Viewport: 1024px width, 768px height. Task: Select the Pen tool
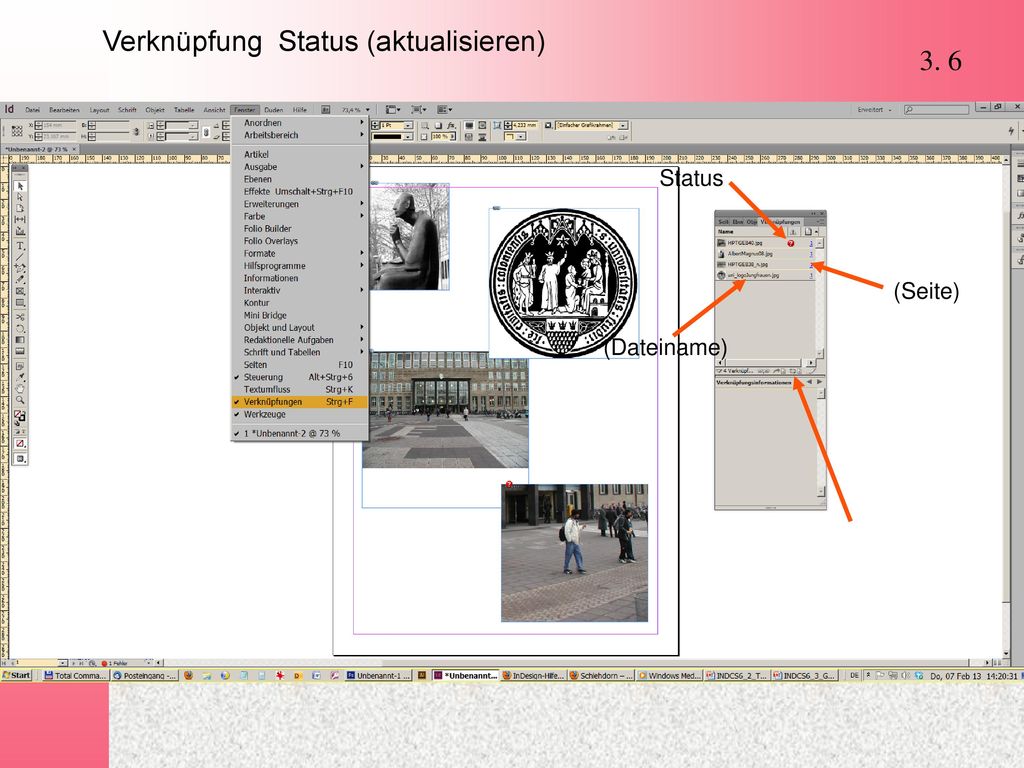click(20, 268)
